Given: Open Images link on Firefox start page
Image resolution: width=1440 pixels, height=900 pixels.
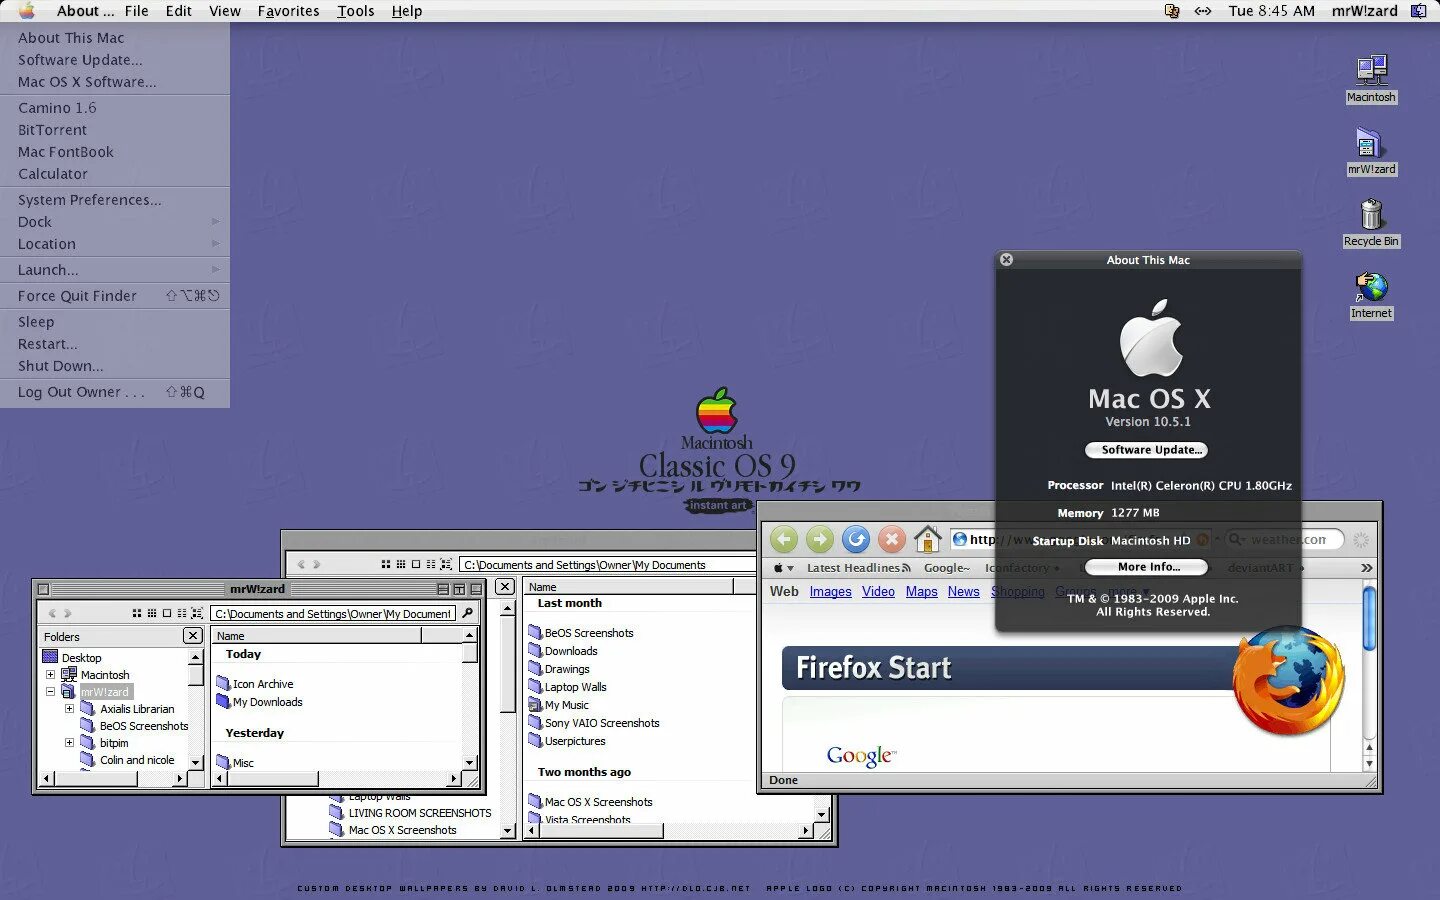Looking at the screenshot, I should click(x=830, y=591).
